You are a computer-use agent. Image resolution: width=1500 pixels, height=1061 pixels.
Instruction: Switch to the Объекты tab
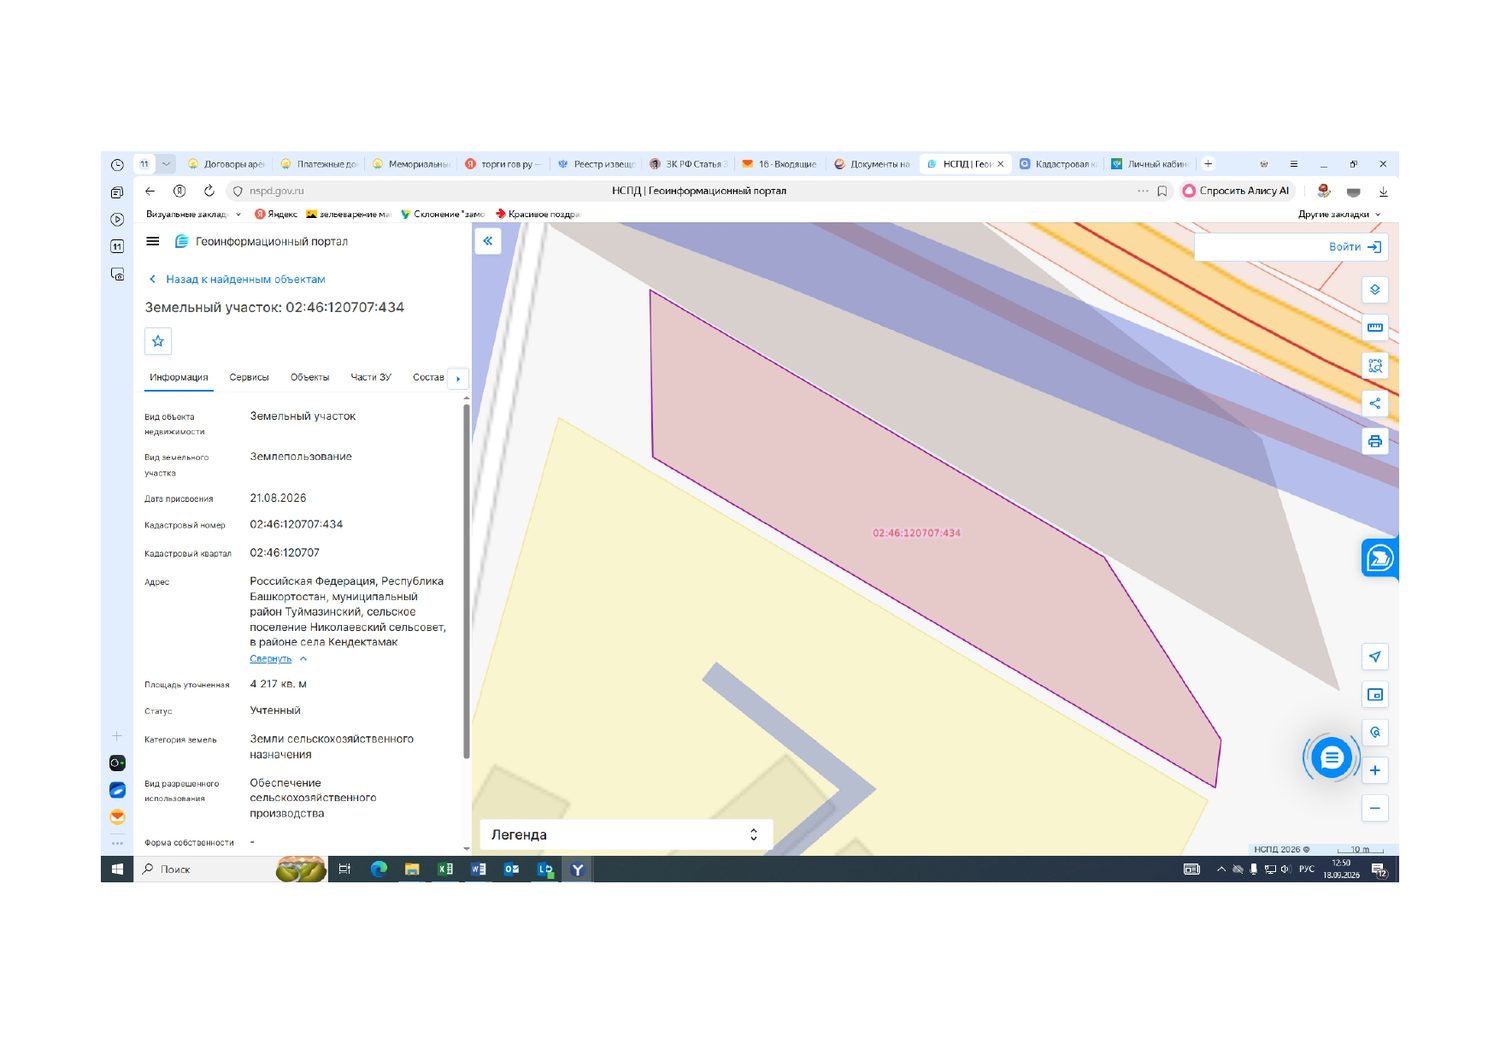[310, 377]
